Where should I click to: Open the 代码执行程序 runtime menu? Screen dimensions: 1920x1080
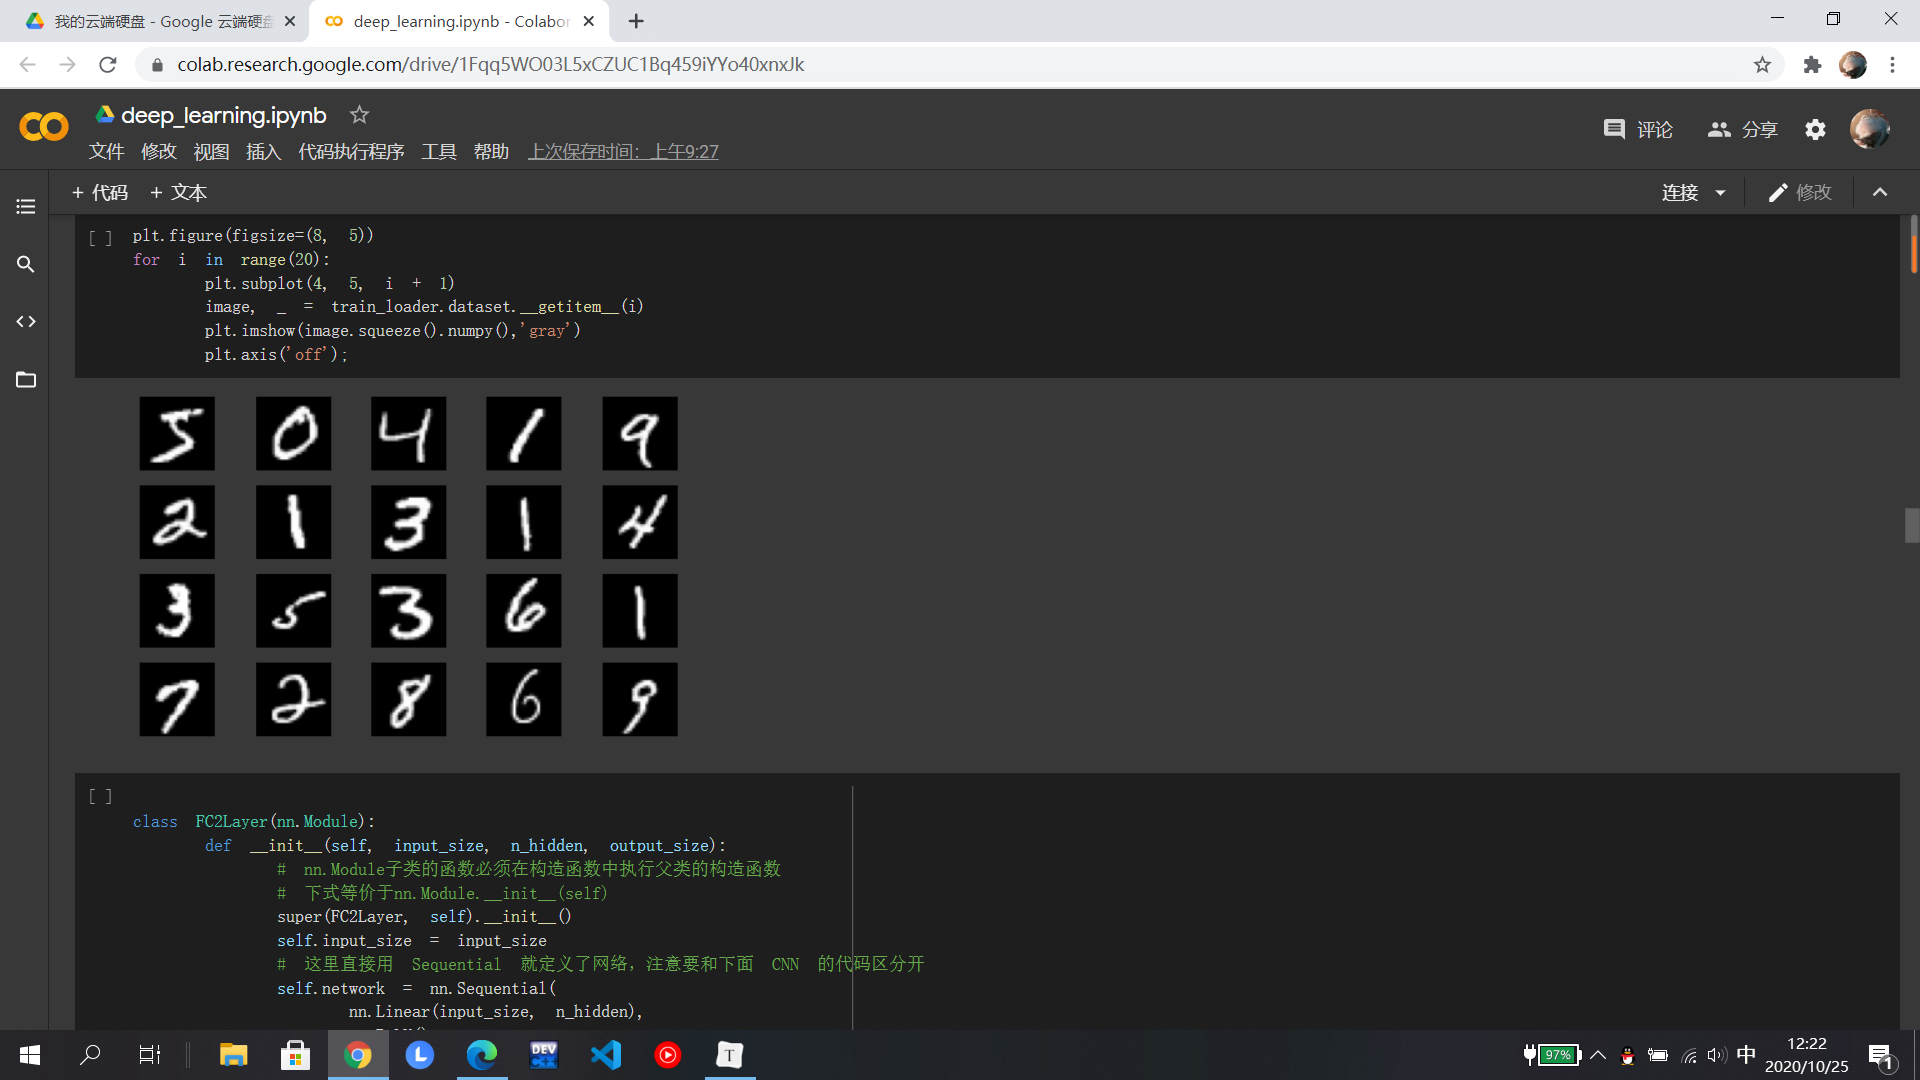click(351, 152)
